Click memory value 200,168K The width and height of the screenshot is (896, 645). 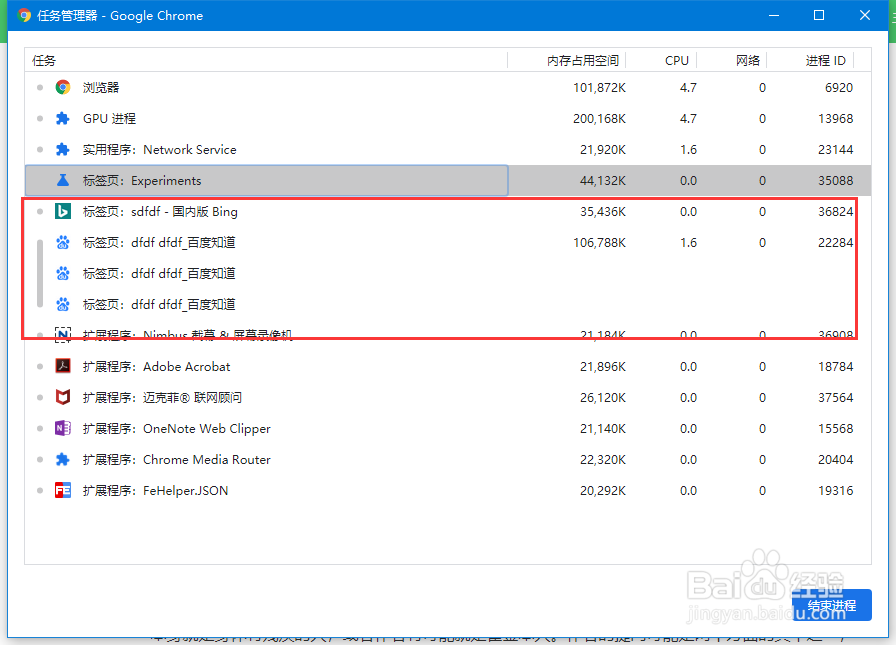599,118
